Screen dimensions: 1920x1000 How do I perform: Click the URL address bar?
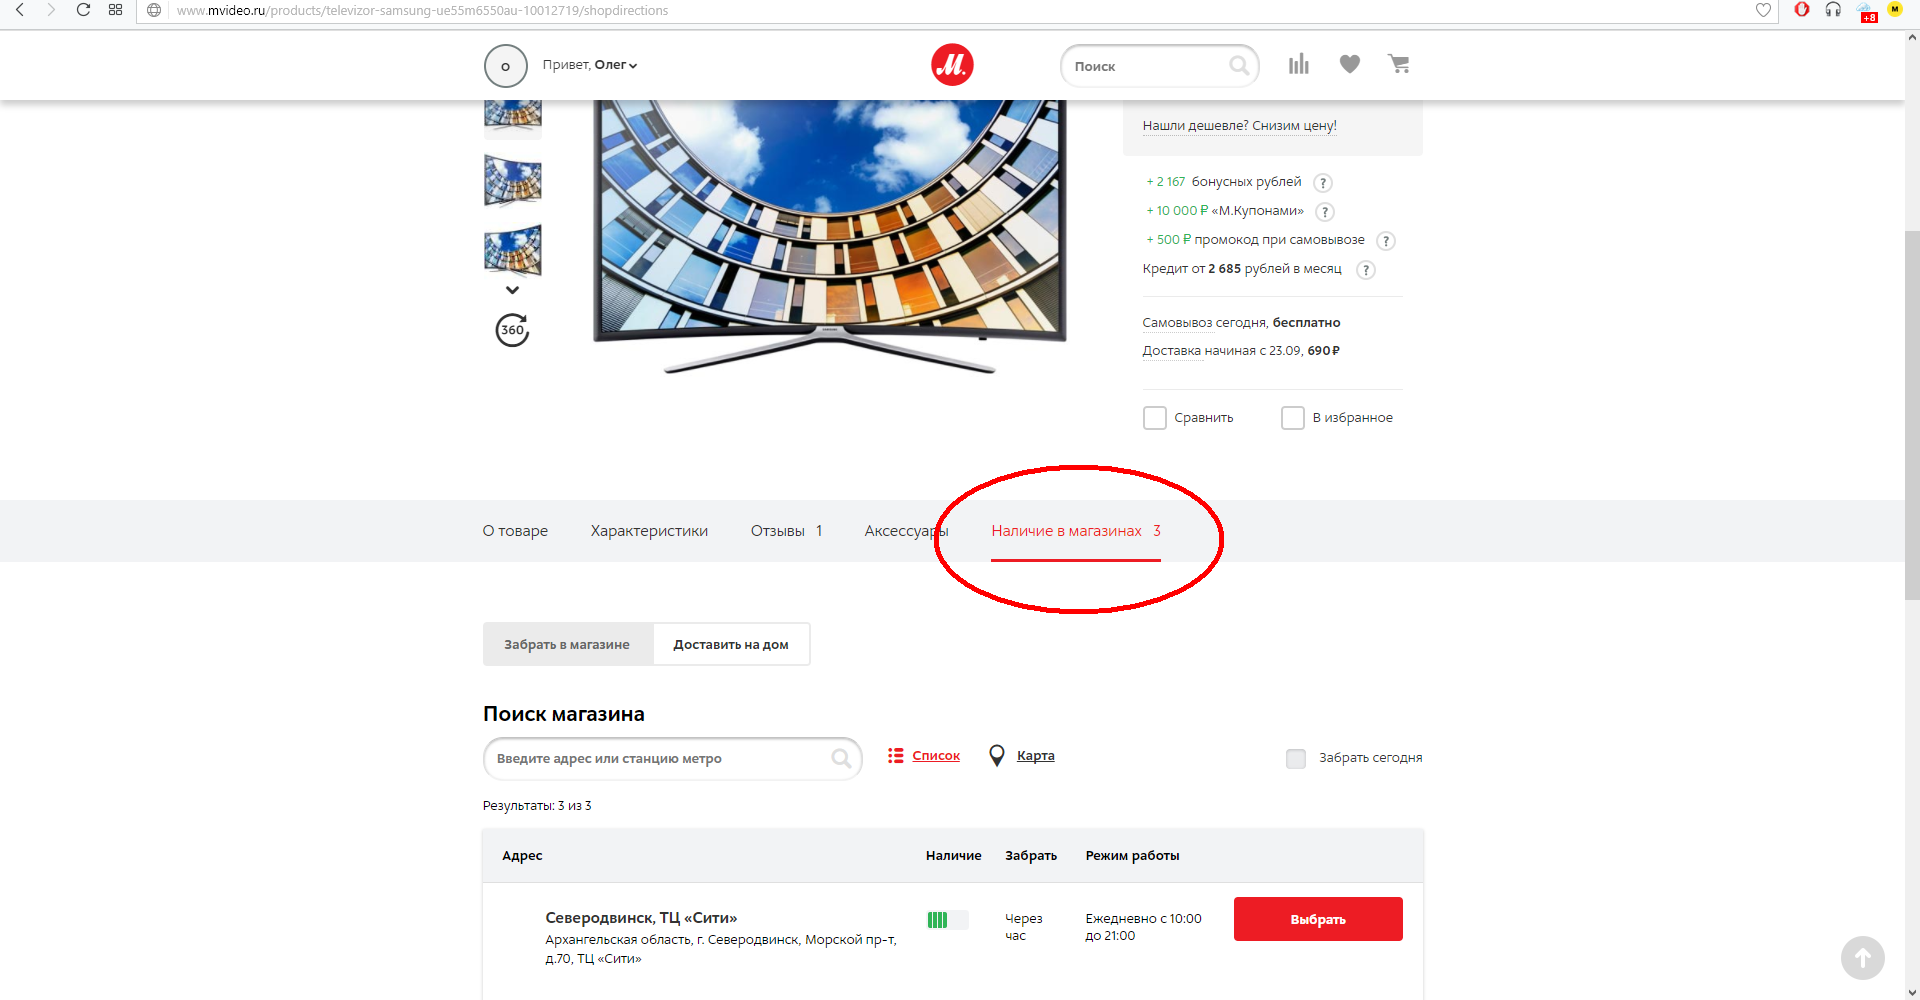(x=960, y=10)
